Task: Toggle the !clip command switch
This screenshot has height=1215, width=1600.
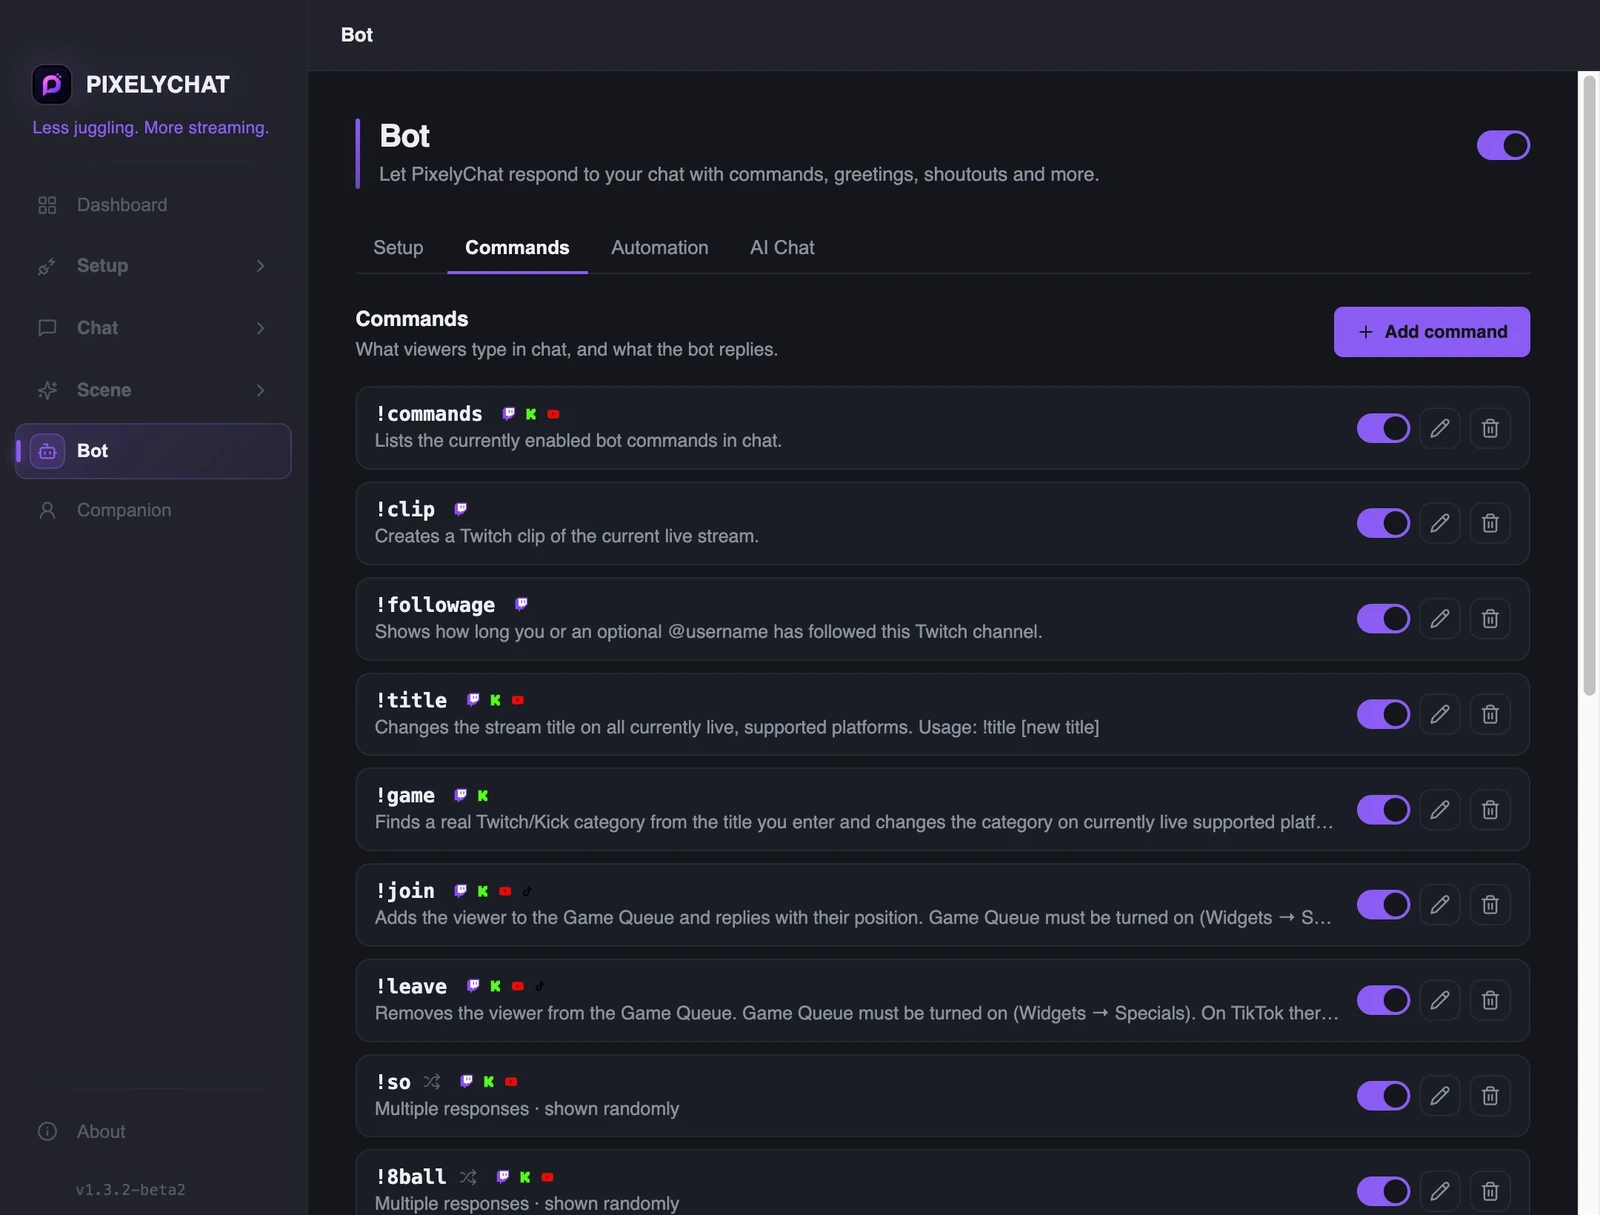Action: click(1383, 523)
